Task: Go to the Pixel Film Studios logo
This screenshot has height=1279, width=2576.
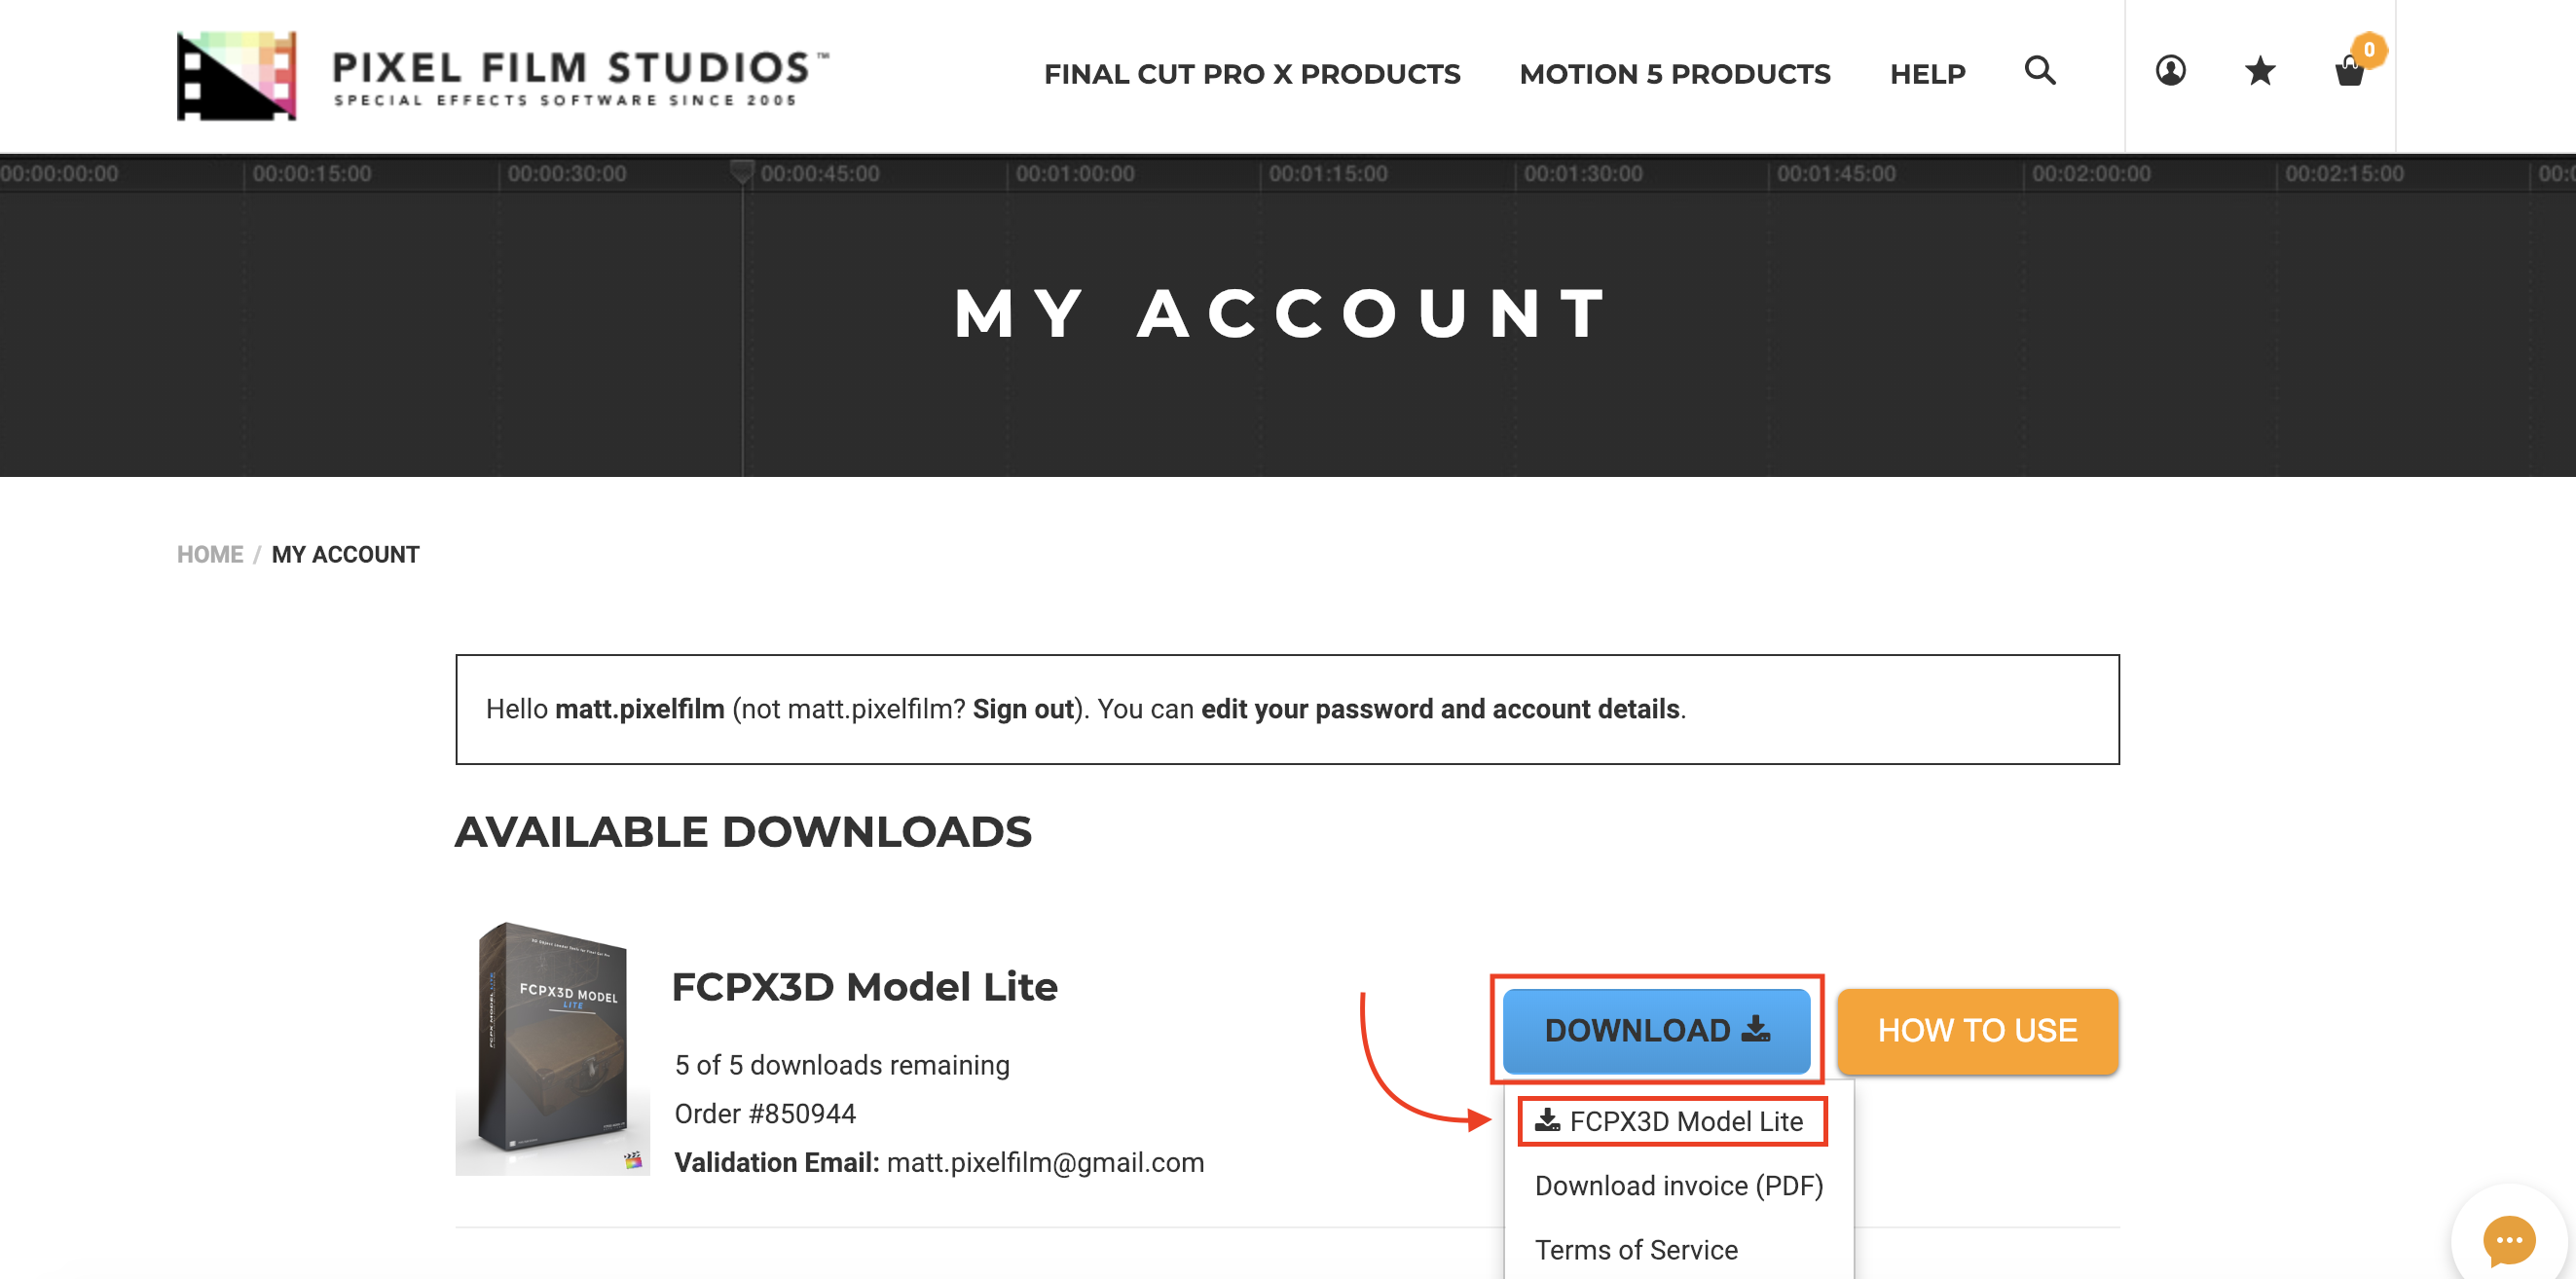Action: tap(503, 76)
